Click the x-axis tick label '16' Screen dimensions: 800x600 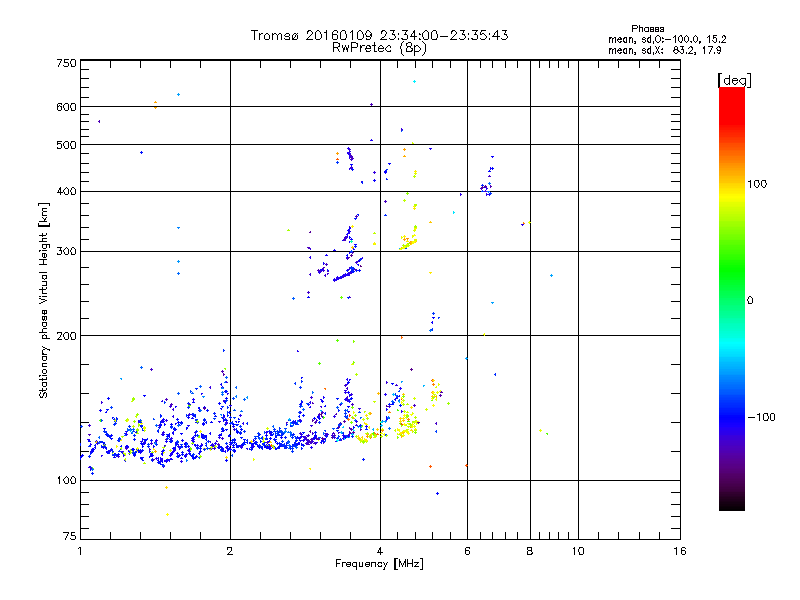click(x=680, y=551)
